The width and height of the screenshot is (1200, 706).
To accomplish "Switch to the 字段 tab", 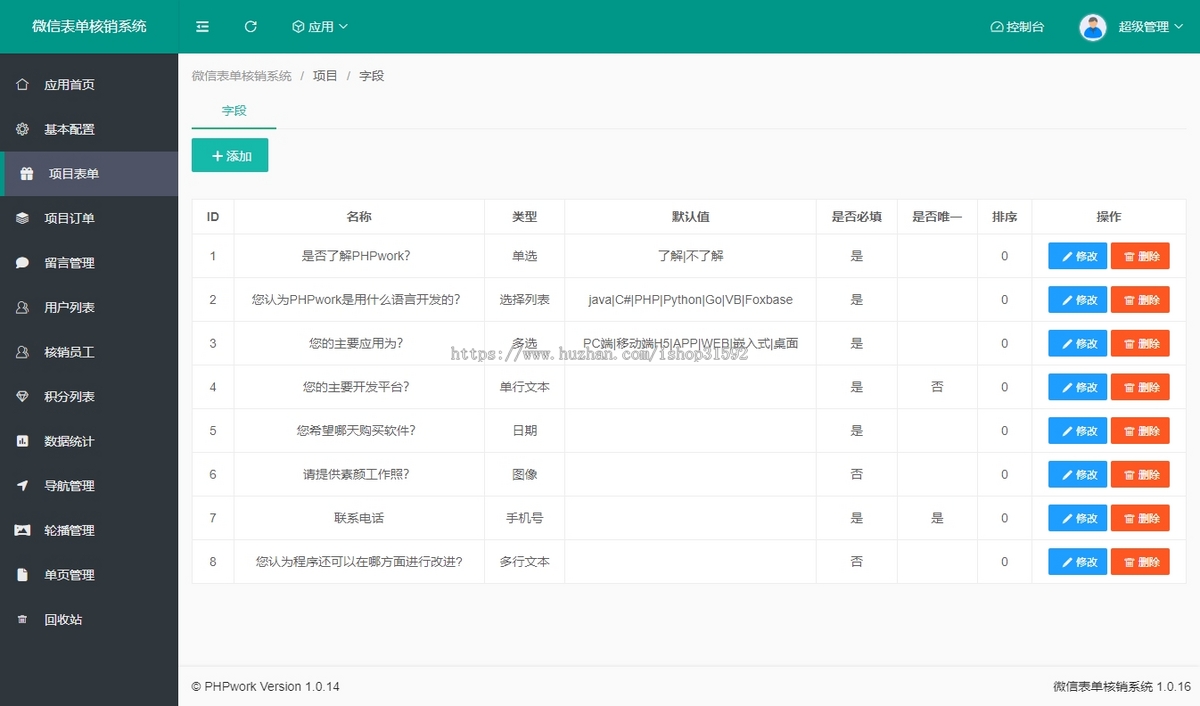I will pyautogui.click(x=233, y=111).
